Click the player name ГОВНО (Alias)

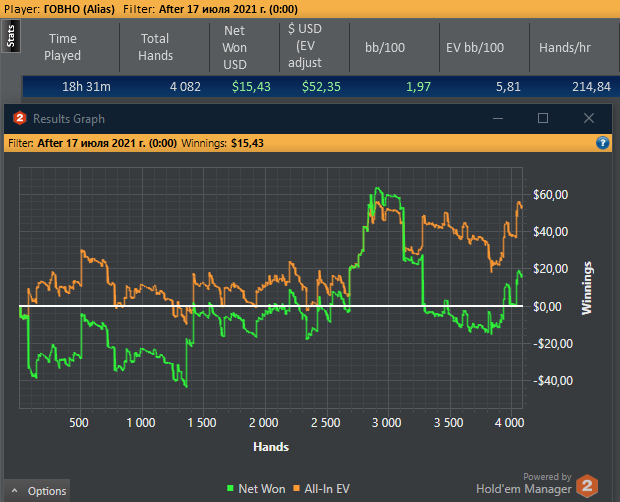click(x=79, y=9)
